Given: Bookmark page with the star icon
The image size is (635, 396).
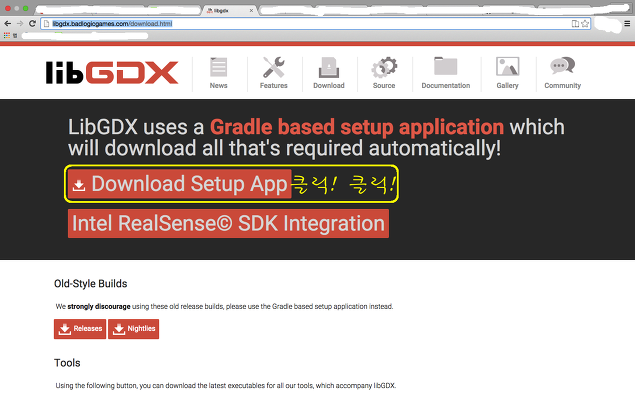Looking at the screenshot, I should 585,23.
